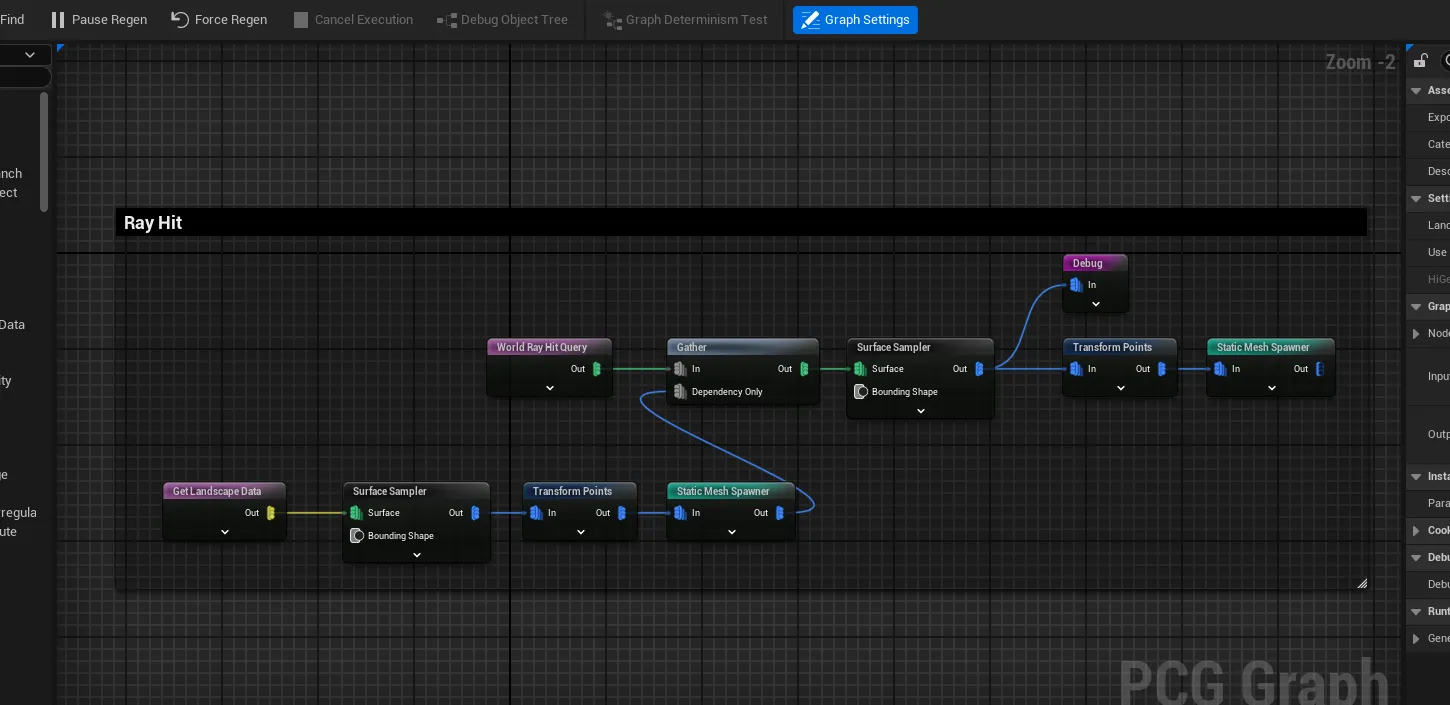Click the search field in the left panel
Viewport: 1450px width, 705px height.
[25, 77]
